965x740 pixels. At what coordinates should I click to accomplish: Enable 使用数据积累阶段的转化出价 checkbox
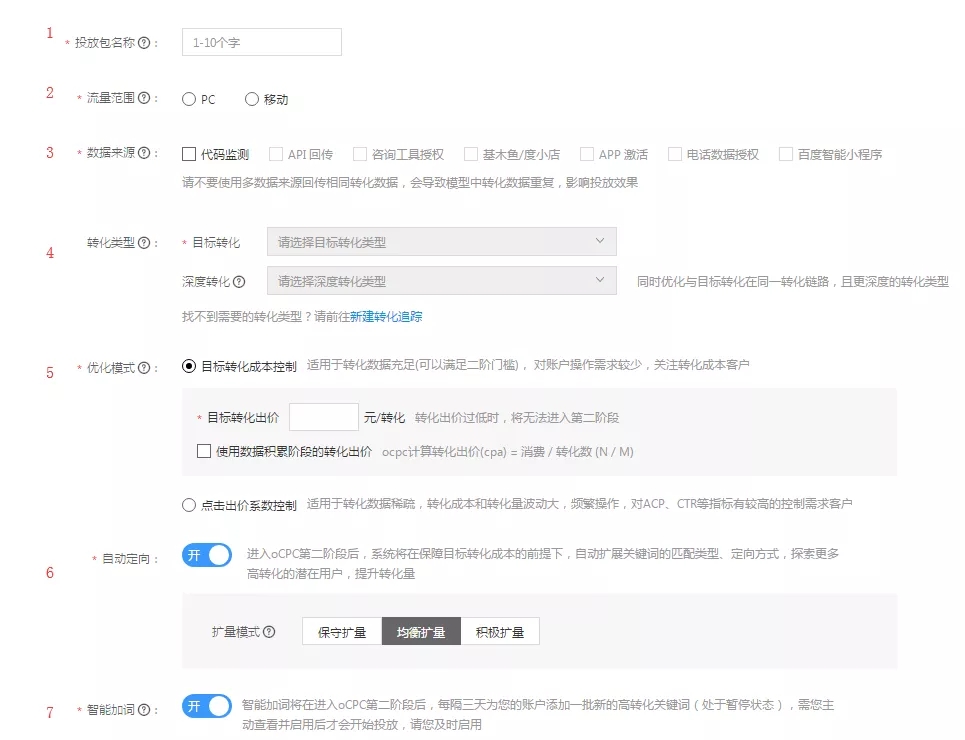(x=204, y=451)
